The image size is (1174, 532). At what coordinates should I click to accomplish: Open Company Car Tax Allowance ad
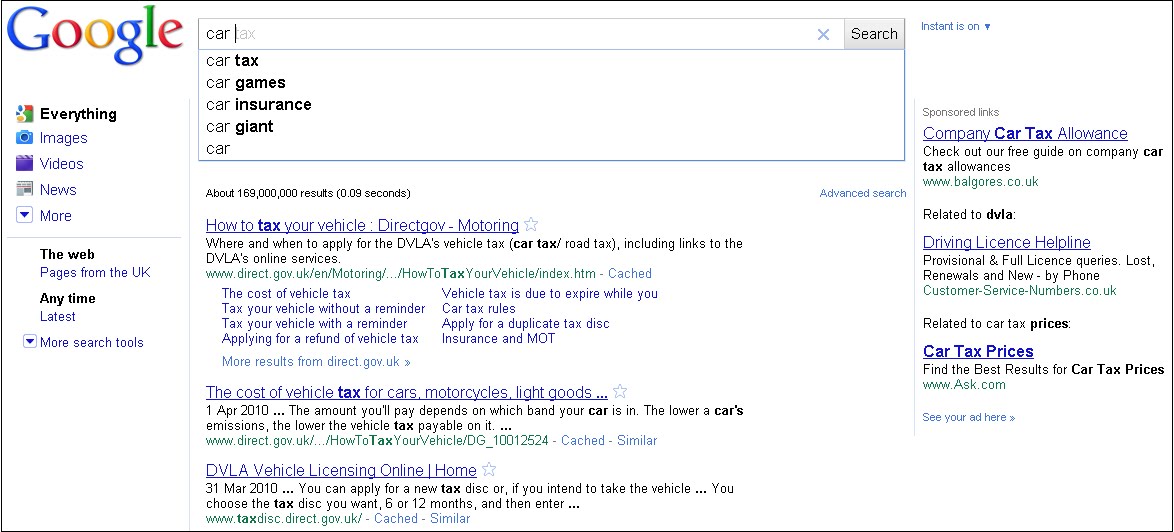pyautogui.click(x=1025, y=133)
